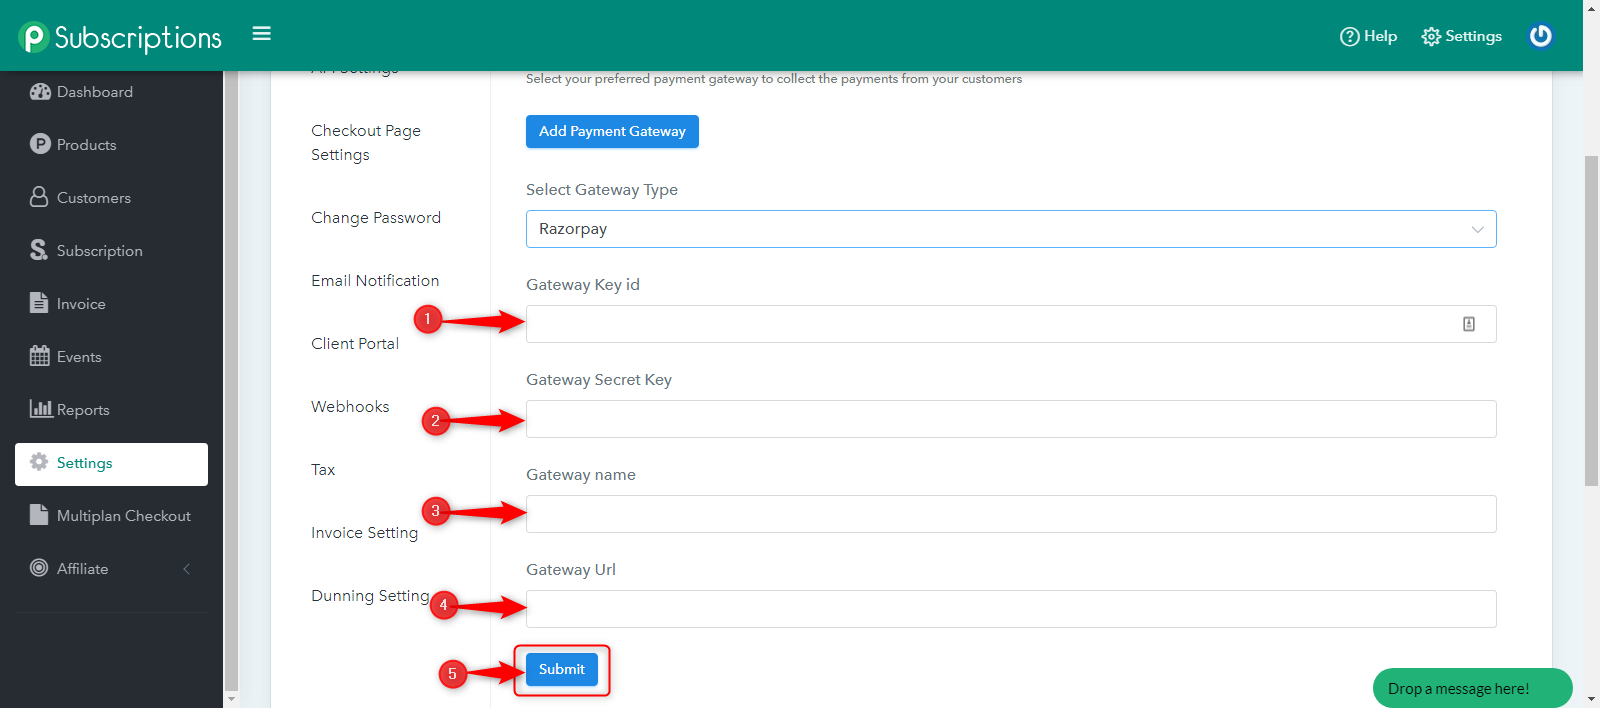Submit the gateway form
This screenshot has height=708, width=1600.
(562, 669)
